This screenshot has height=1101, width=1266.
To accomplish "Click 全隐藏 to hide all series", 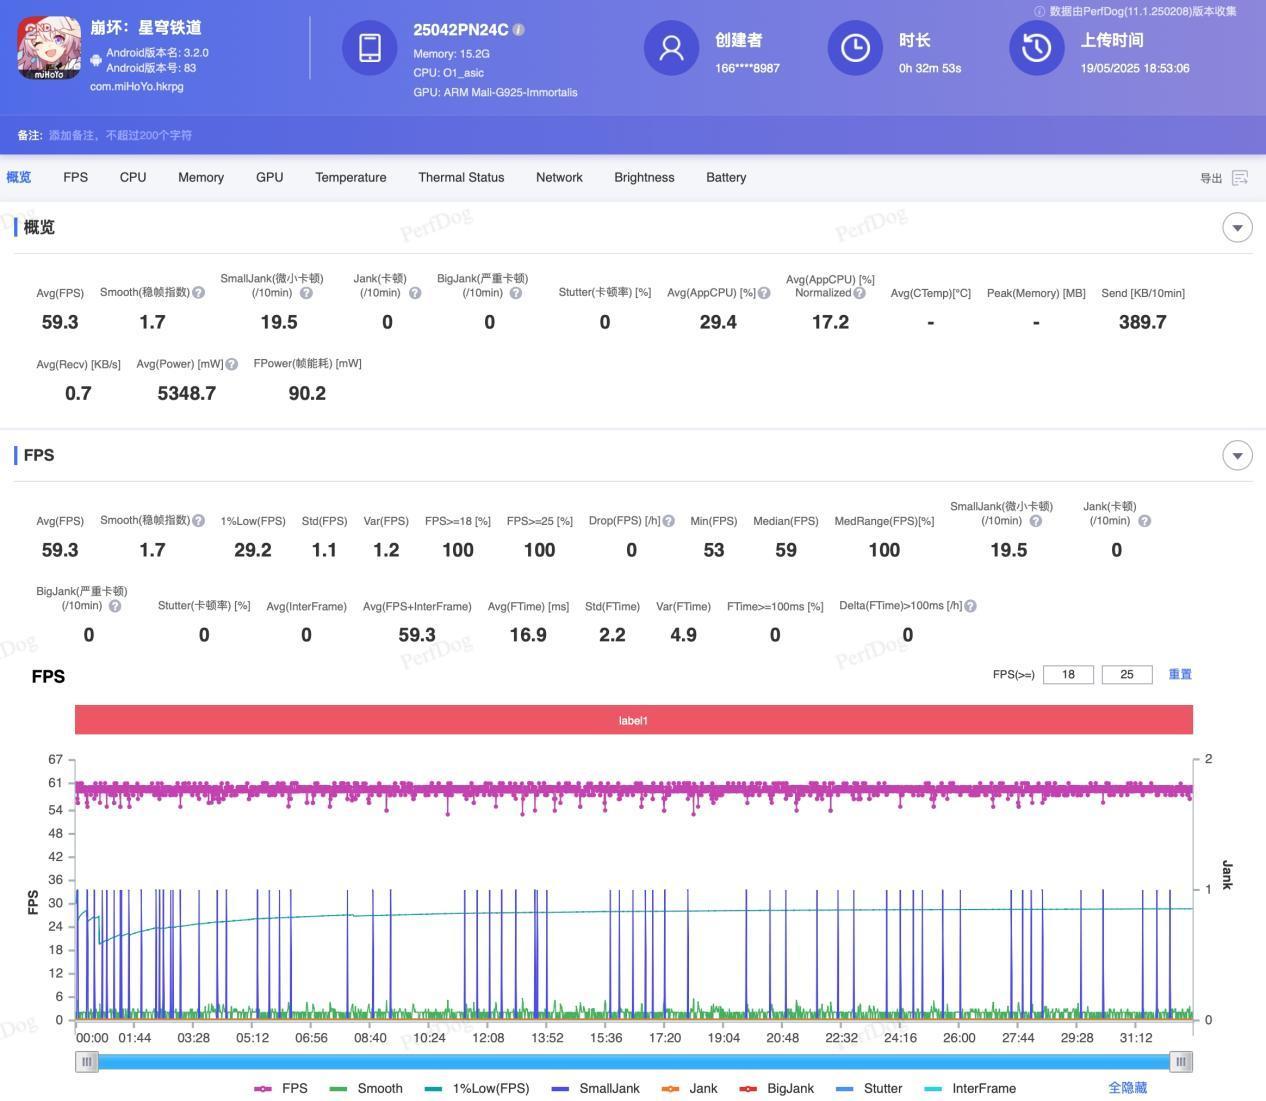I will coord(1127,1088).
